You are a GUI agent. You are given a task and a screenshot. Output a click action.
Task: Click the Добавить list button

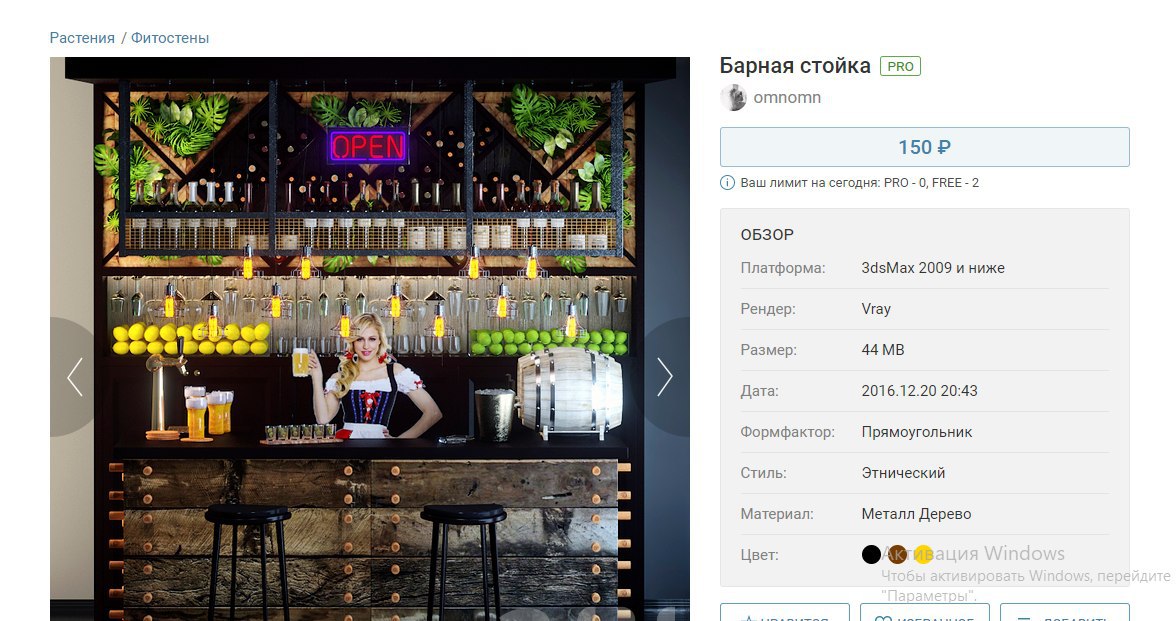pos(1065,612)
